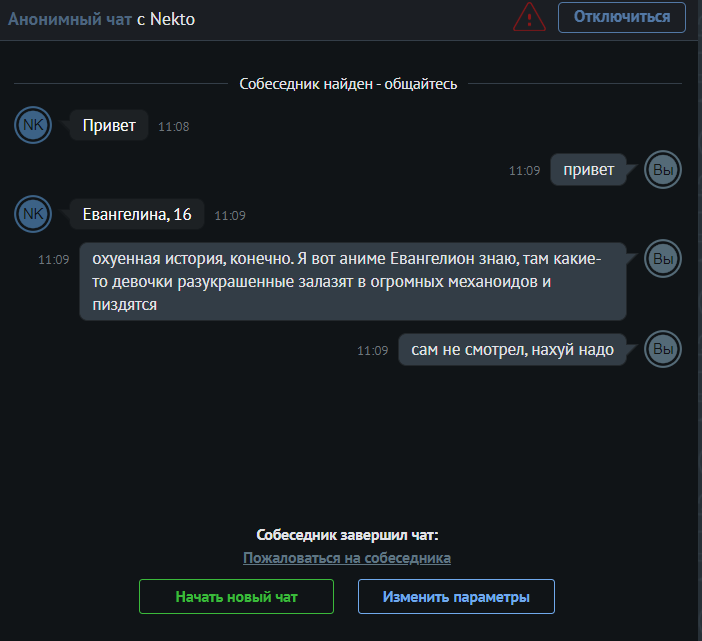
Task: Click the red warning triangle icon
Action: (x=529, y=17)
